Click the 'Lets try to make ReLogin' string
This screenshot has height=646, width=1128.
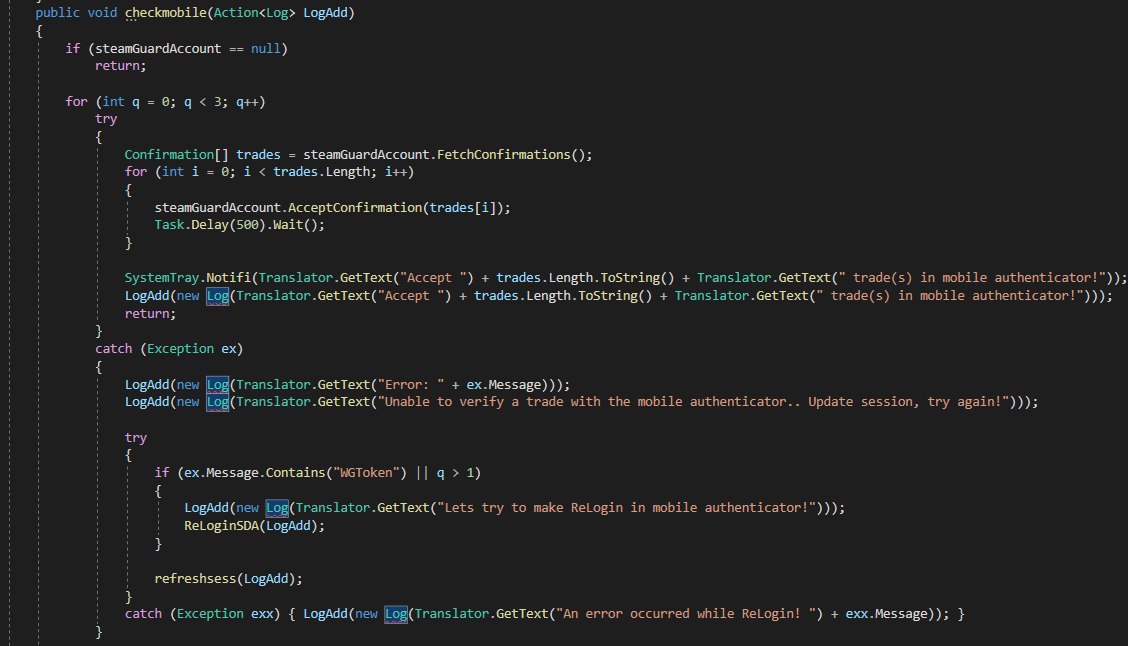click(x=629, y=508)
